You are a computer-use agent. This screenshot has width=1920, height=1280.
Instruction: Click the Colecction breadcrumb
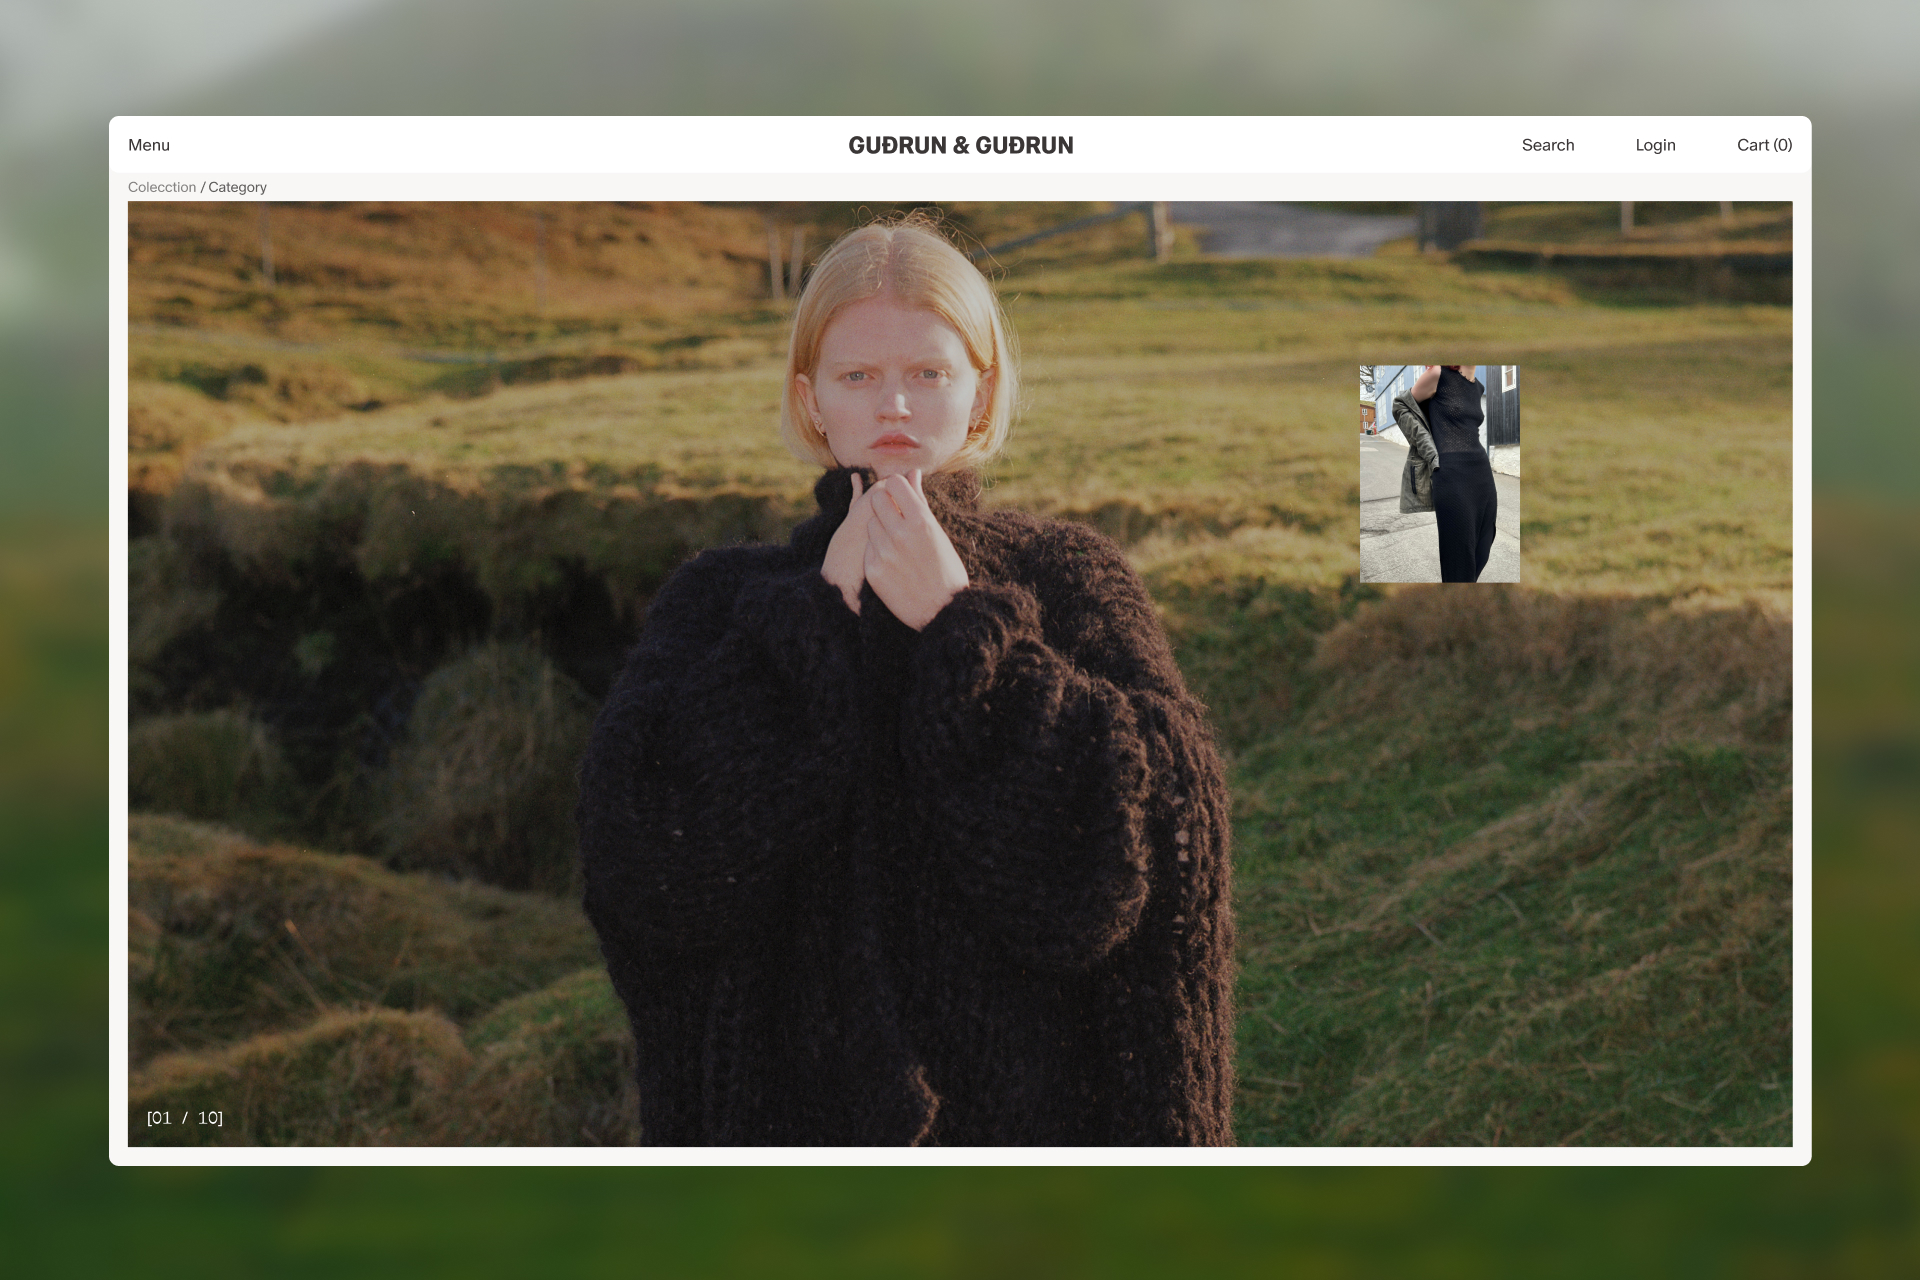162,187
